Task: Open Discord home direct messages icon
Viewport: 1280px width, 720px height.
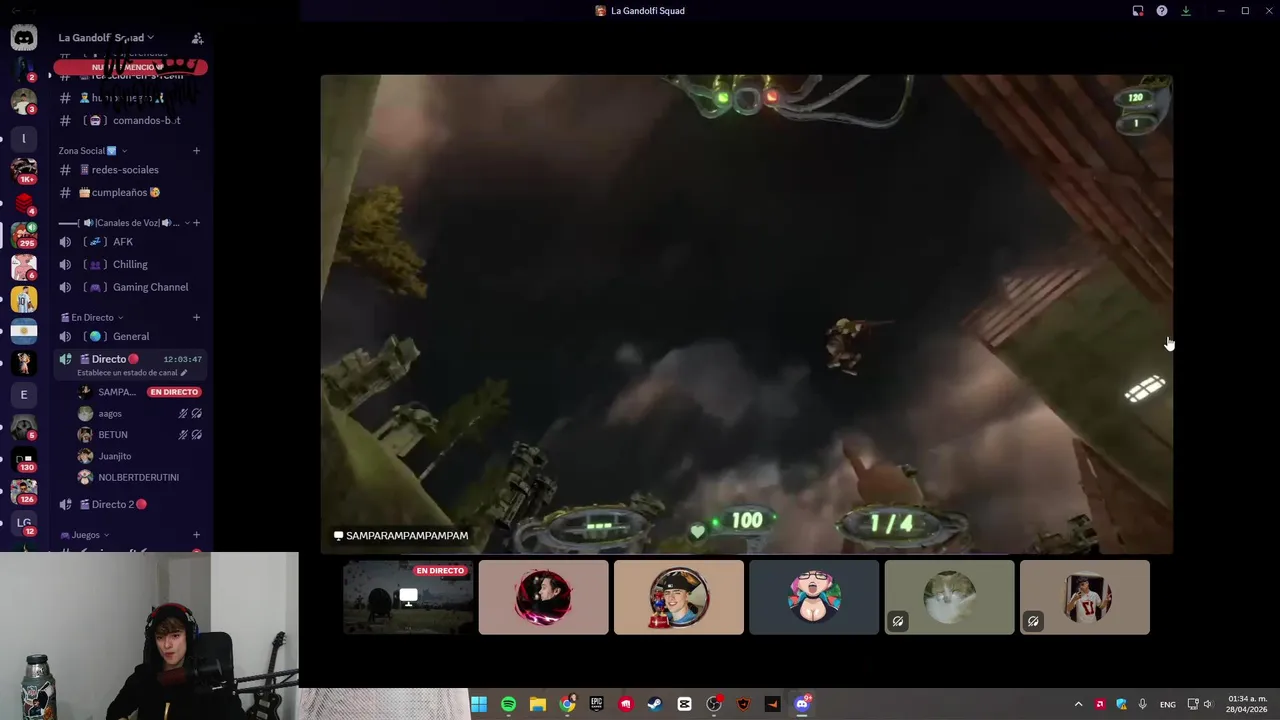Action: [x=24, y=38]
